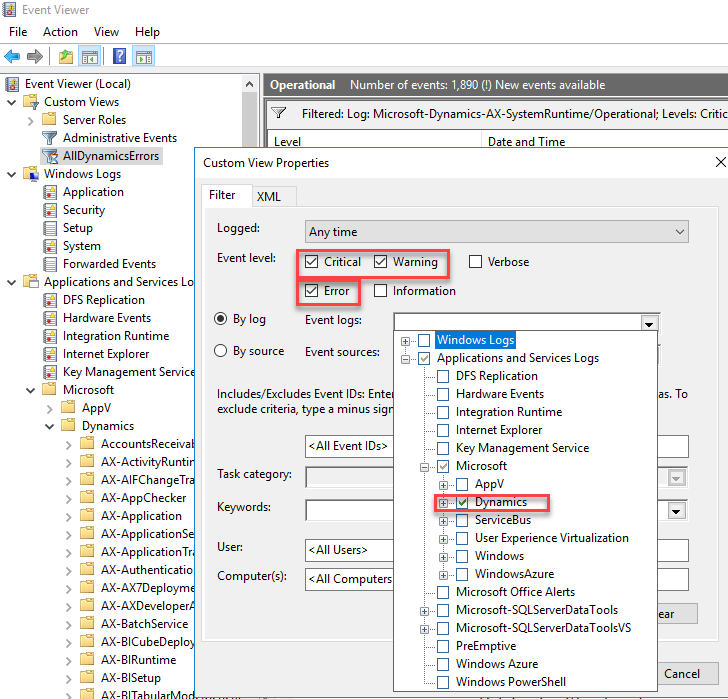Select Microsoft Office Alerts text in dropdown
728x699 pixels.
pyautogui.click(x=515, y=592)
